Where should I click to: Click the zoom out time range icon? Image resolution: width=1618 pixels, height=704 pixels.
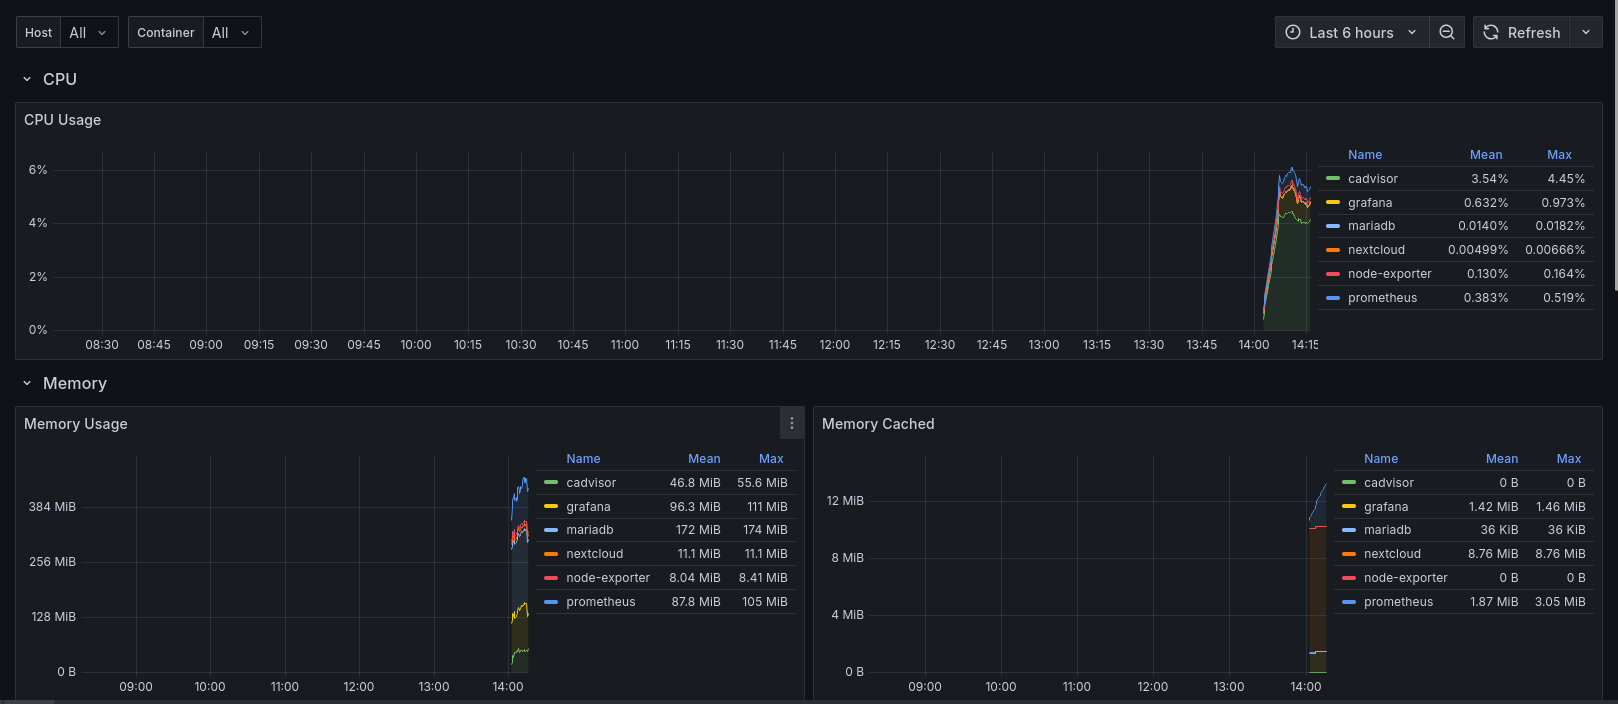click(1446, 32)
